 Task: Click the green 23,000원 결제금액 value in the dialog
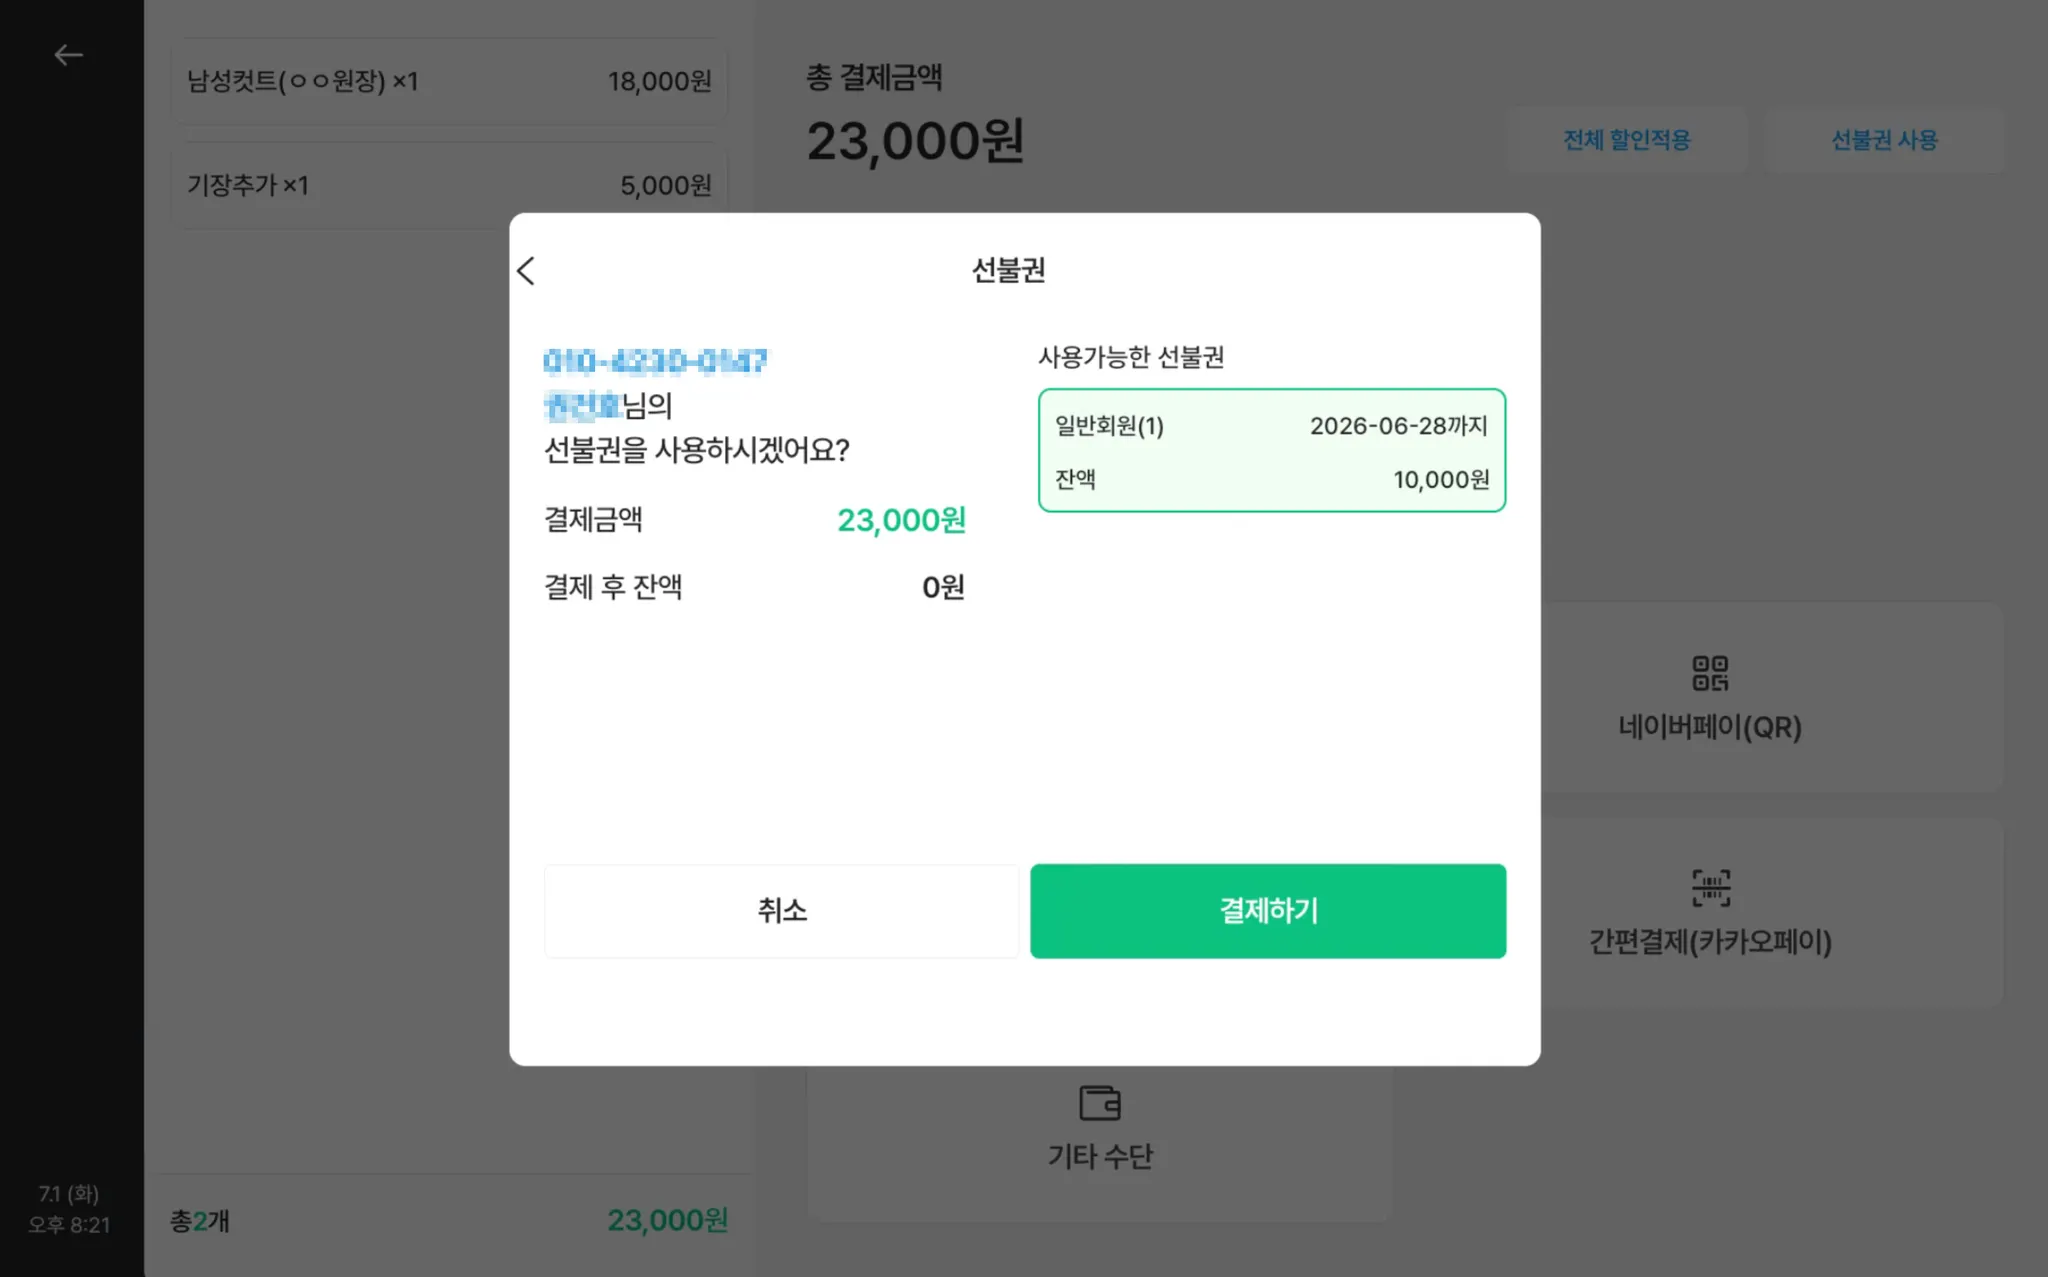(900, 520)
